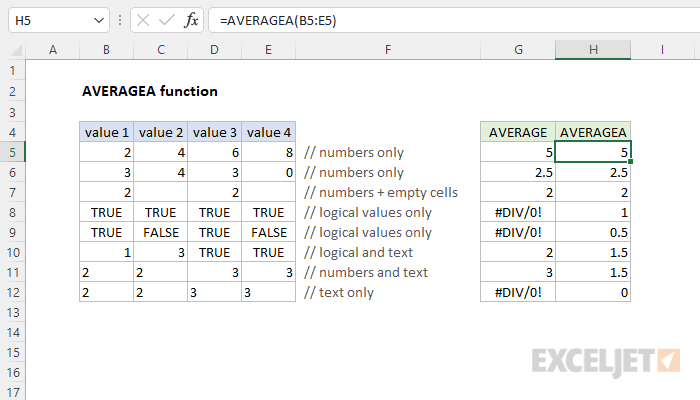Image resolution: width=700 pixels, height=400 pixels.
Task: Select column D header
Action: (214, 50)
